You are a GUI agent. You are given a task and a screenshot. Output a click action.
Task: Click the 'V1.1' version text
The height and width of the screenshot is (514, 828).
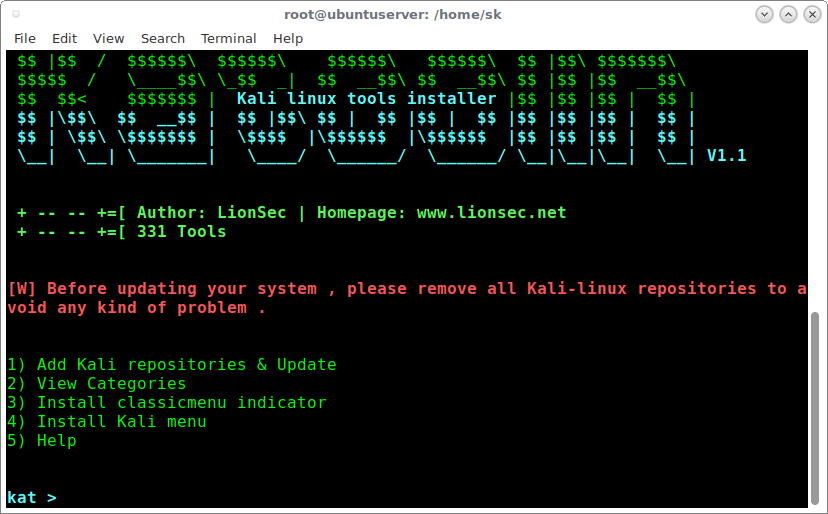pos(726,155)
